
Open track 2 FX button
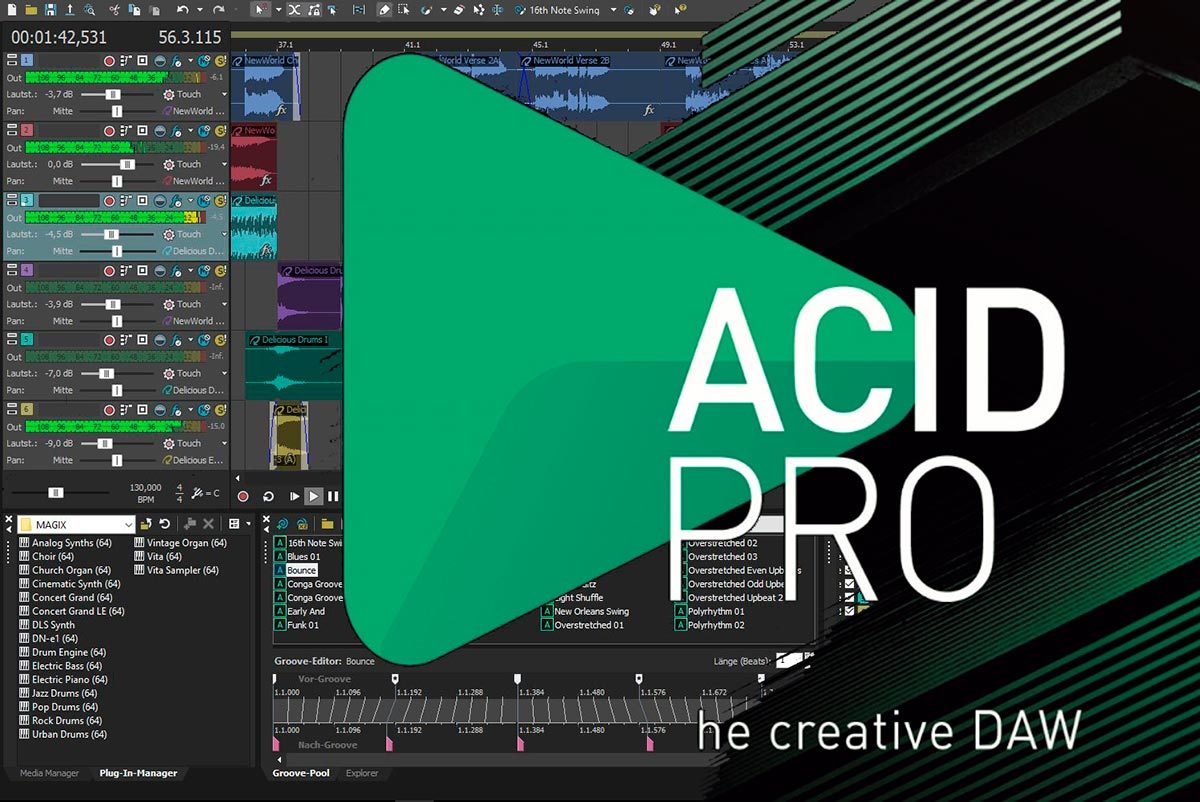point(176,130)
